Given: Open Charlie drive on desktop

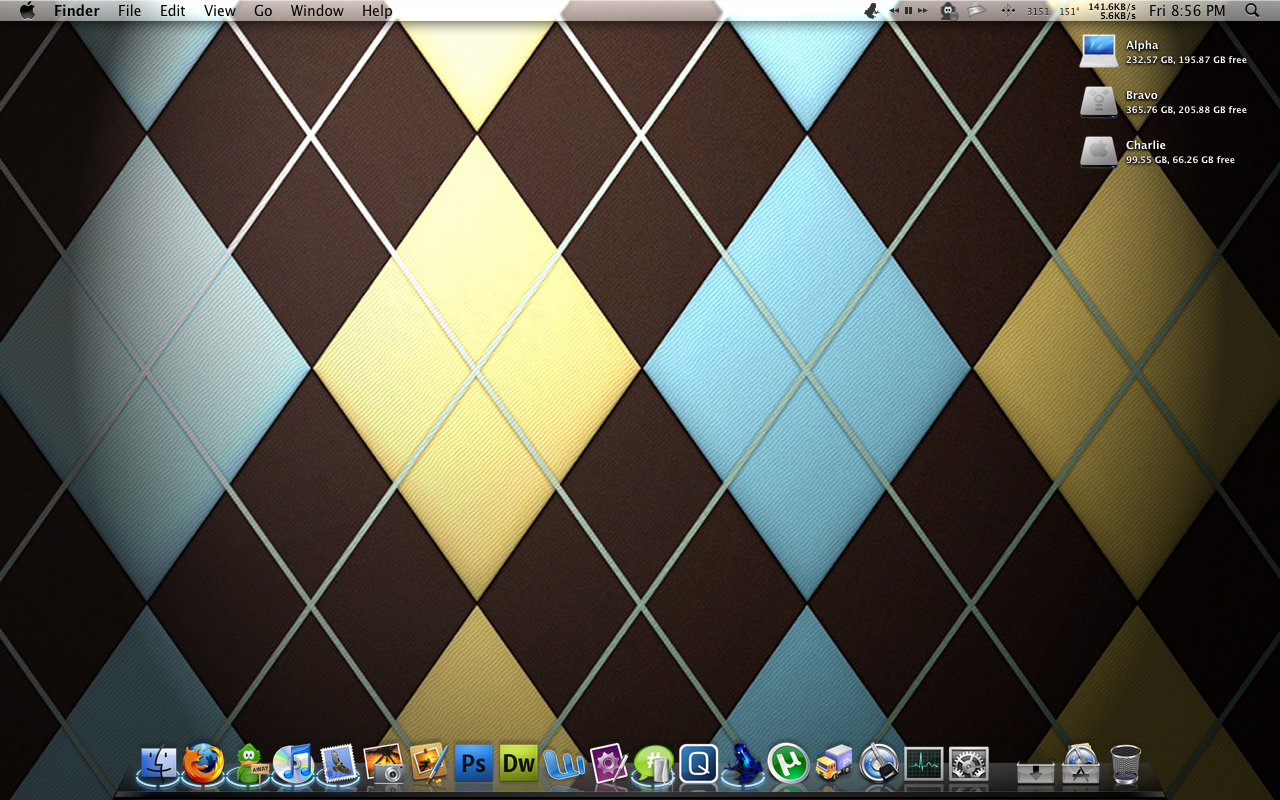Looking at the screenshot, I should coord(1099,151).
